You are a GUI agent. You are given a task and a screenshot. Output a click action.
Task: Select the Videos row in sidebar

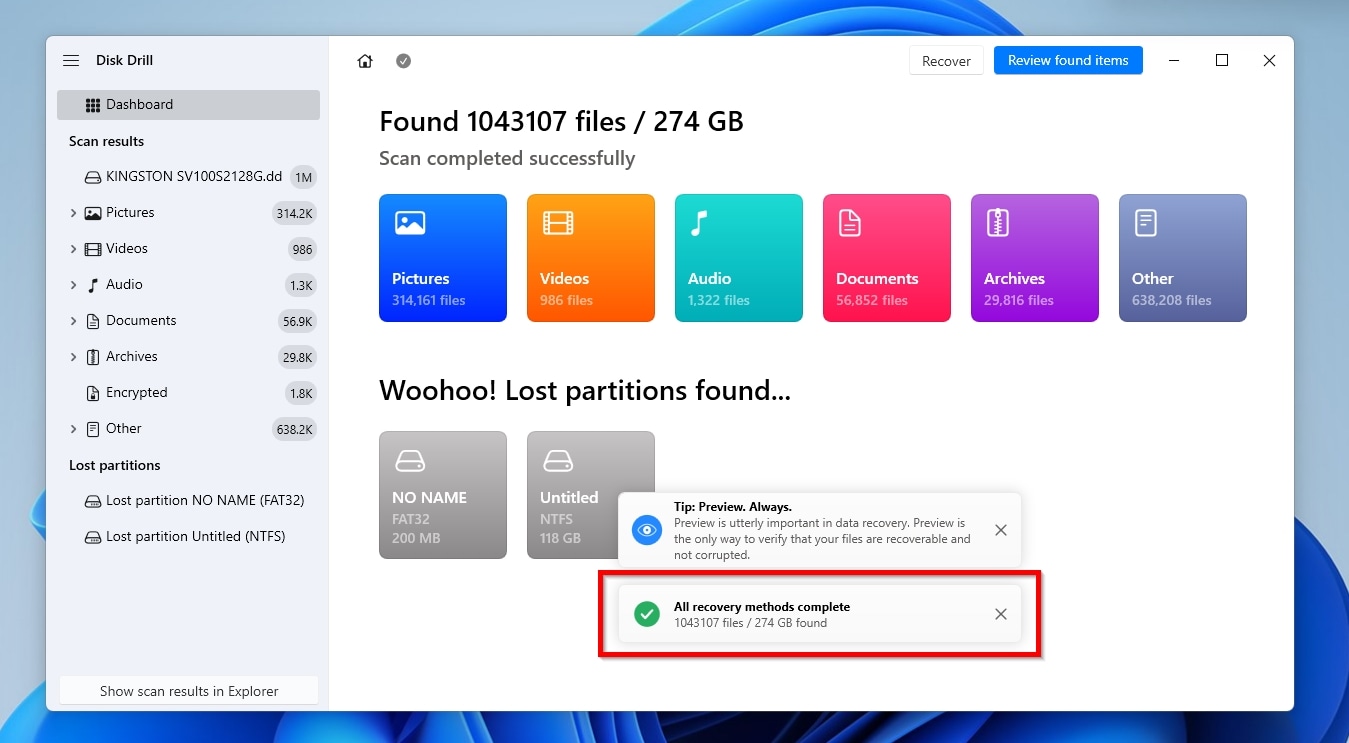tap(188, 249)
